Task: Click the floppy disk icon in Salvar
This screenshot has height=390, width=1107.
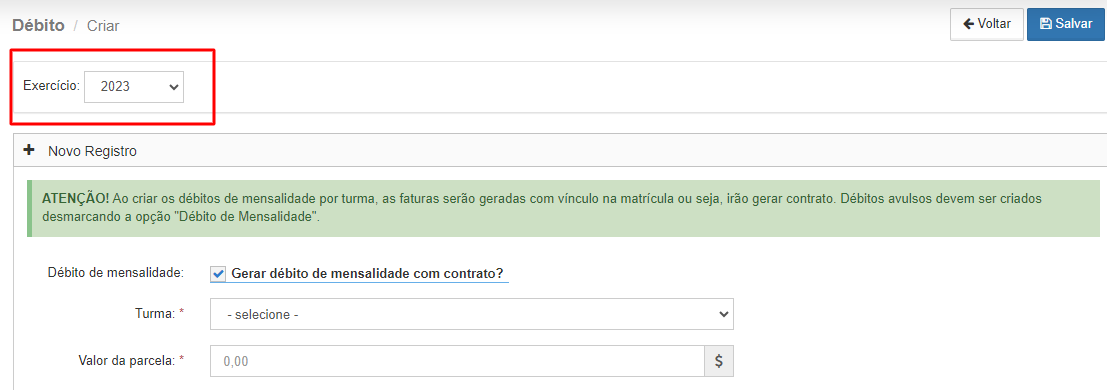Action: (x=1046, y=24)
